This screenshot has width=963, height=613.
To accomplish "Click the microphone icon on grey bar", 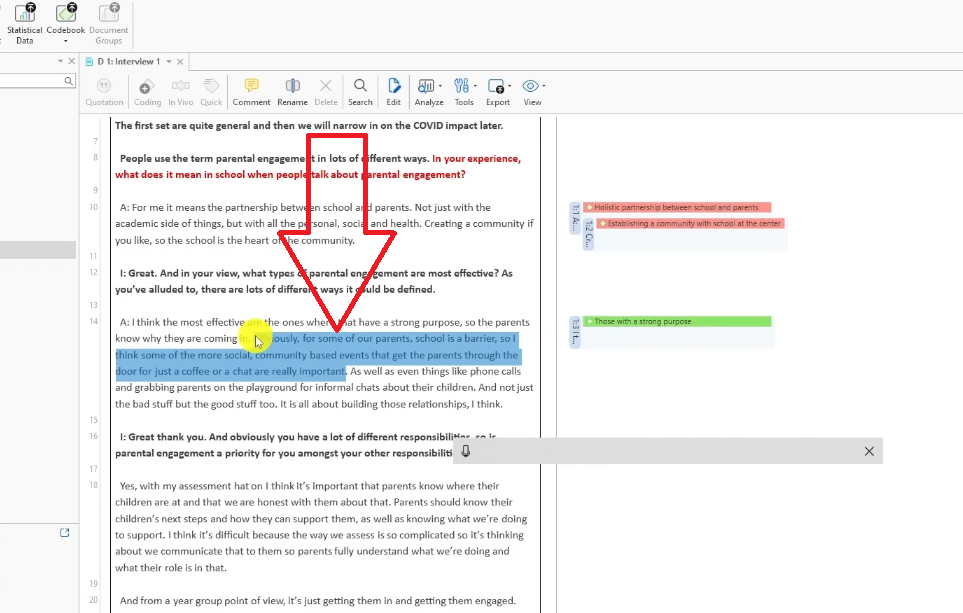I will (x=466, y=451).
